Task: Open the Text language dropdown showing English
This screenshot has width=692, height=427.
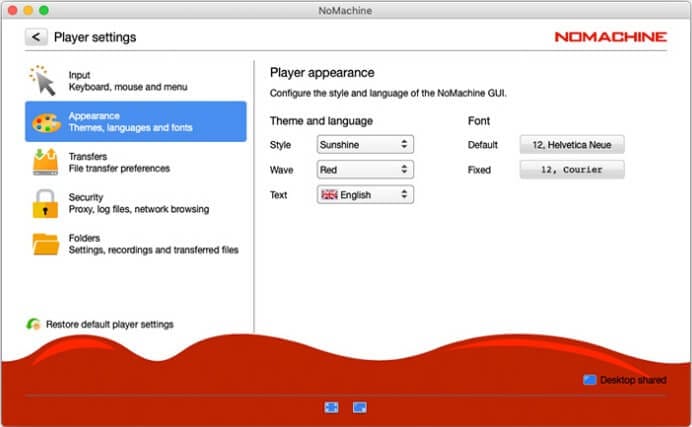Action: click(365, 195)
